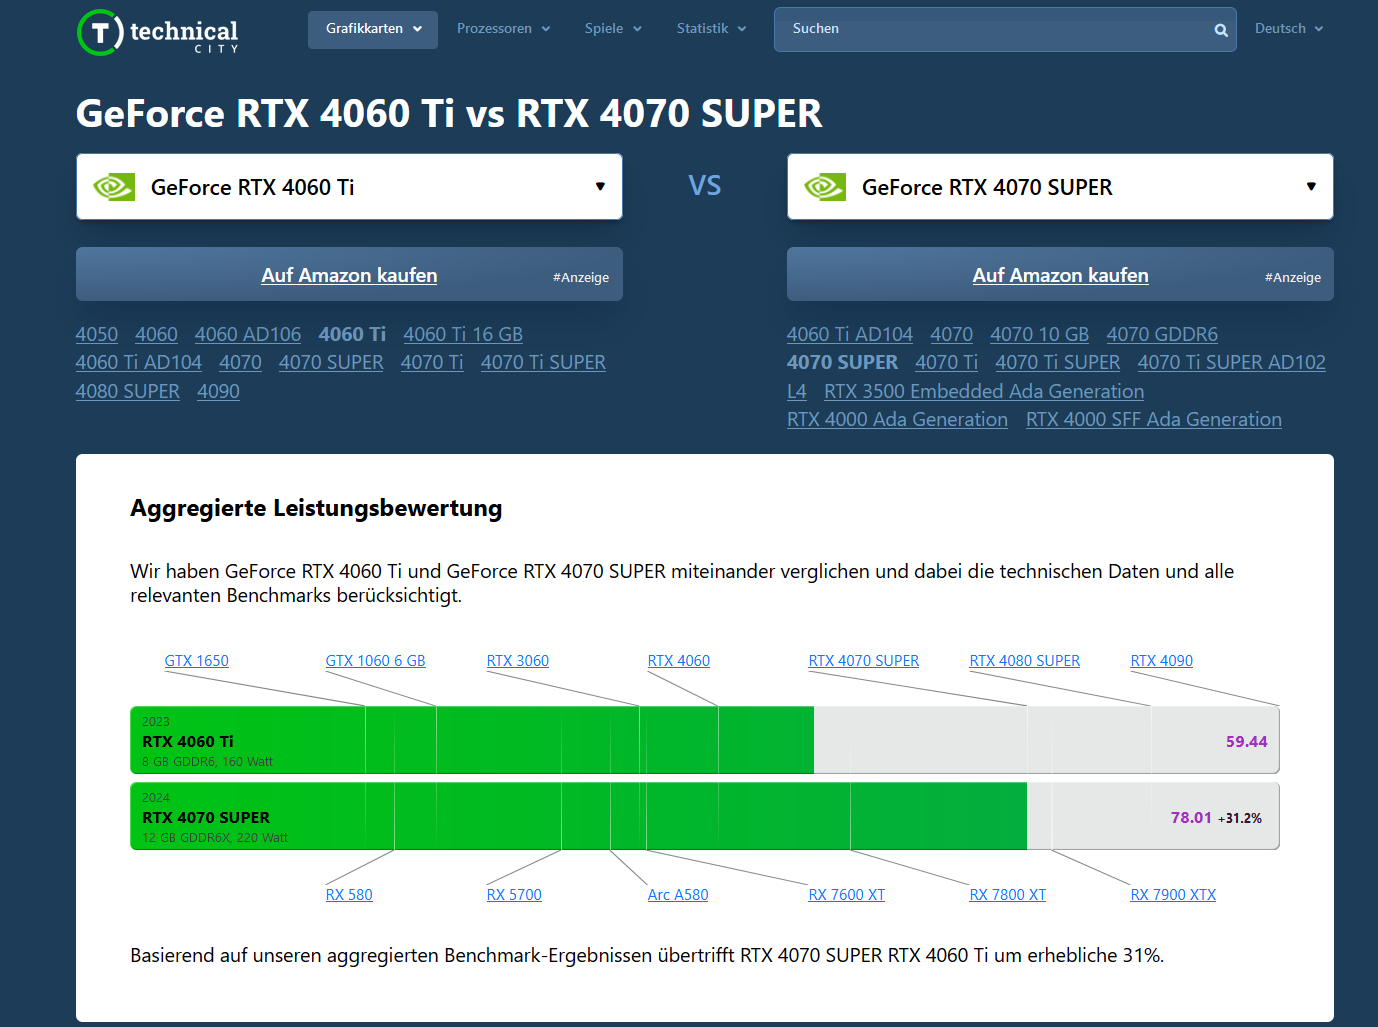The image size is (1378, 1027).
Task: Open the 4070 10 GB link
Action: (x=1039, y=334)
